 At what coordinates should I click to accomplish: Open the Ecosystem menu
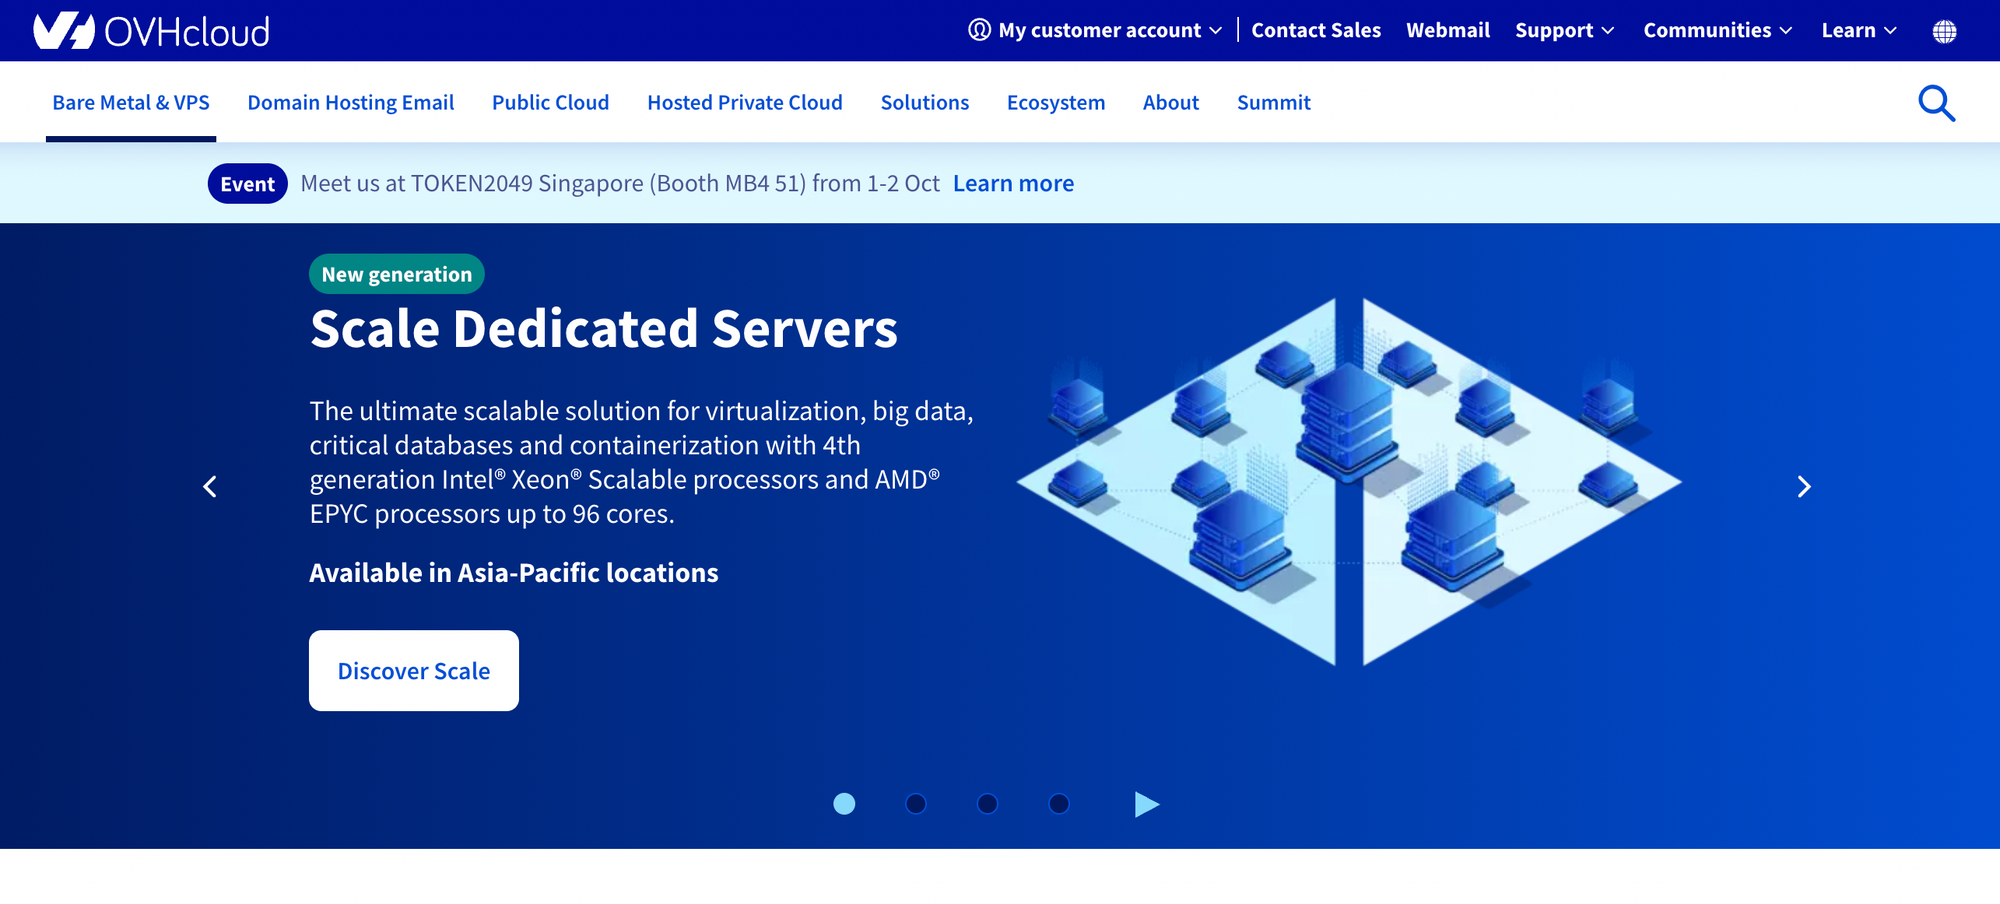point(1056,102)
